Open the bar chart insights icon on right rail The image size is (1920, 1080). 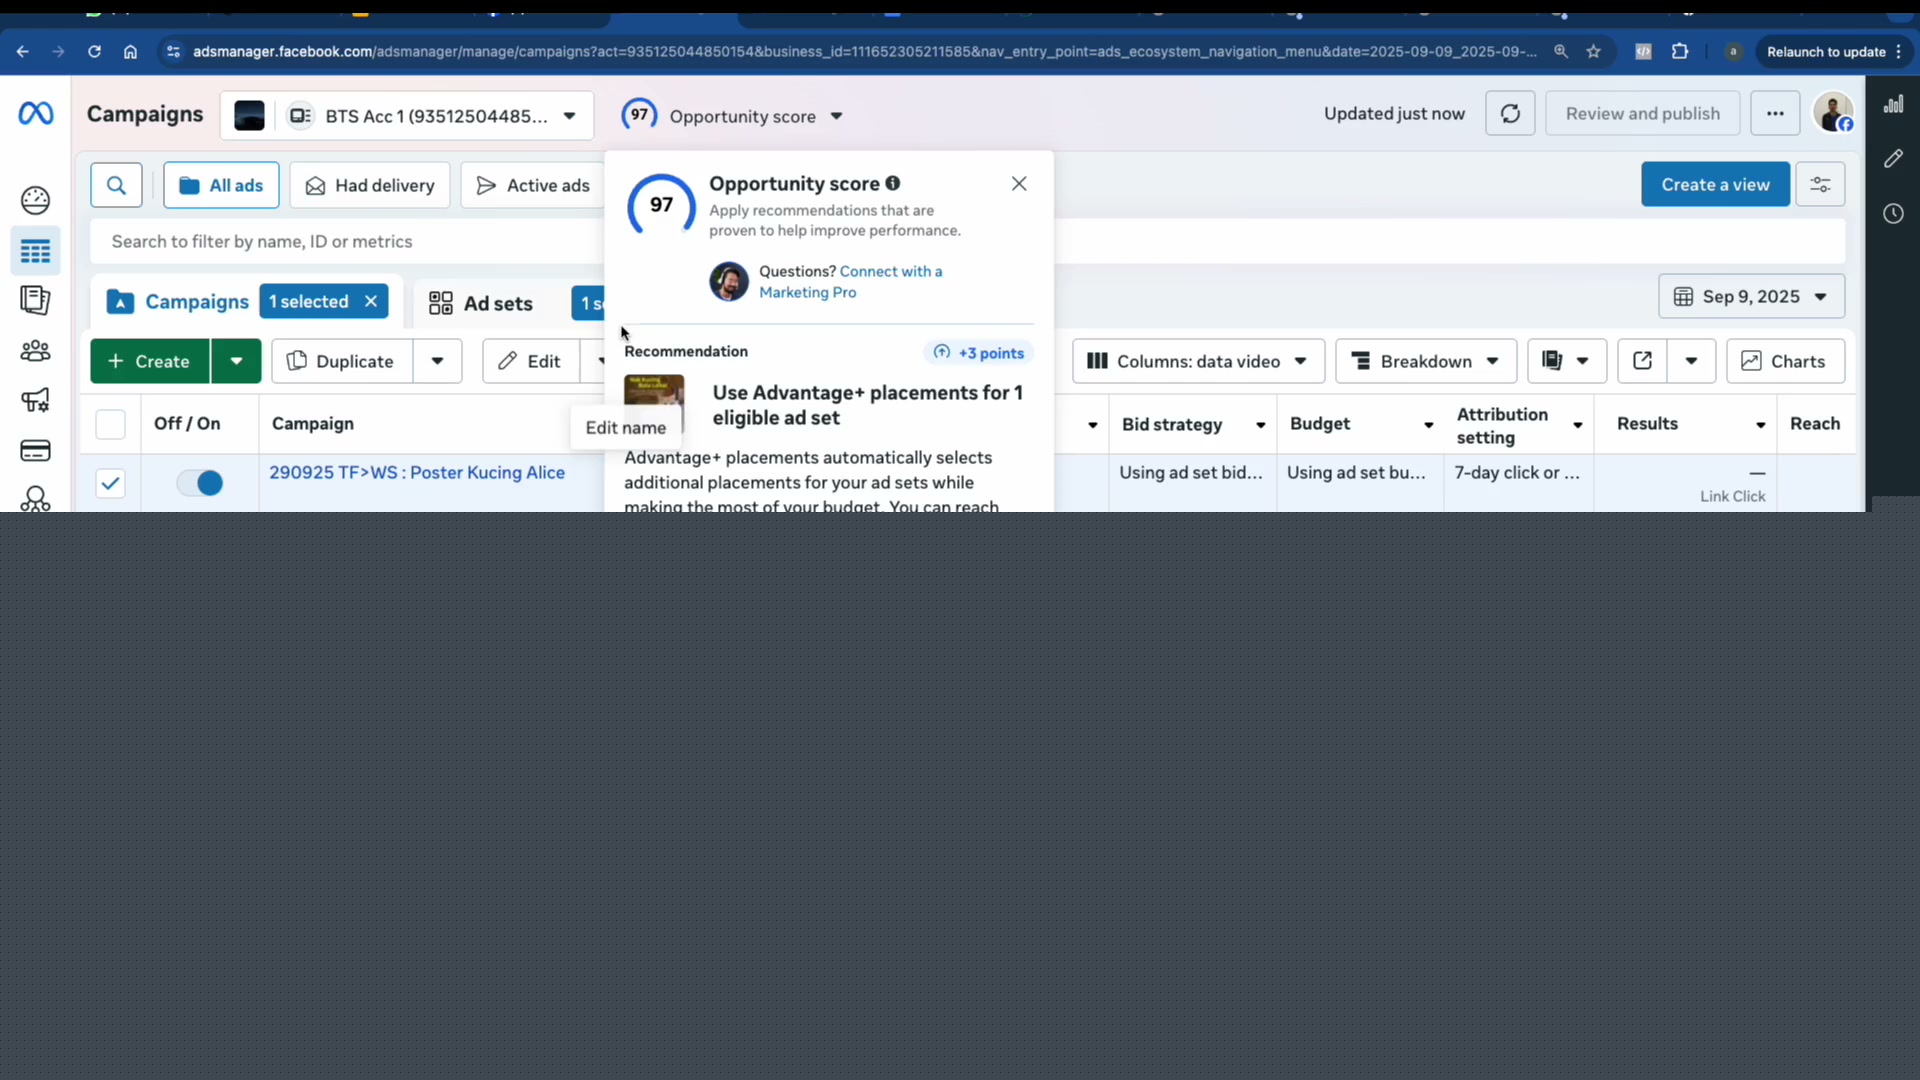point(1893,104)
